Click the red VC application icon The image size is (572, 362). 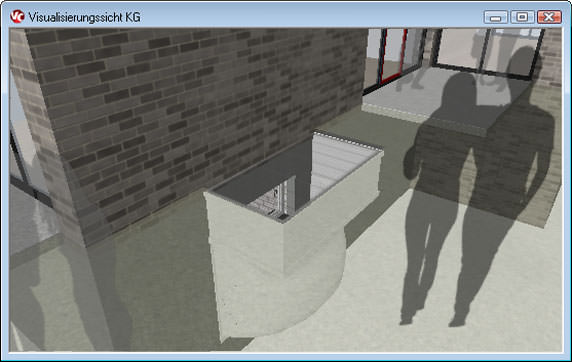pos(17,16)
